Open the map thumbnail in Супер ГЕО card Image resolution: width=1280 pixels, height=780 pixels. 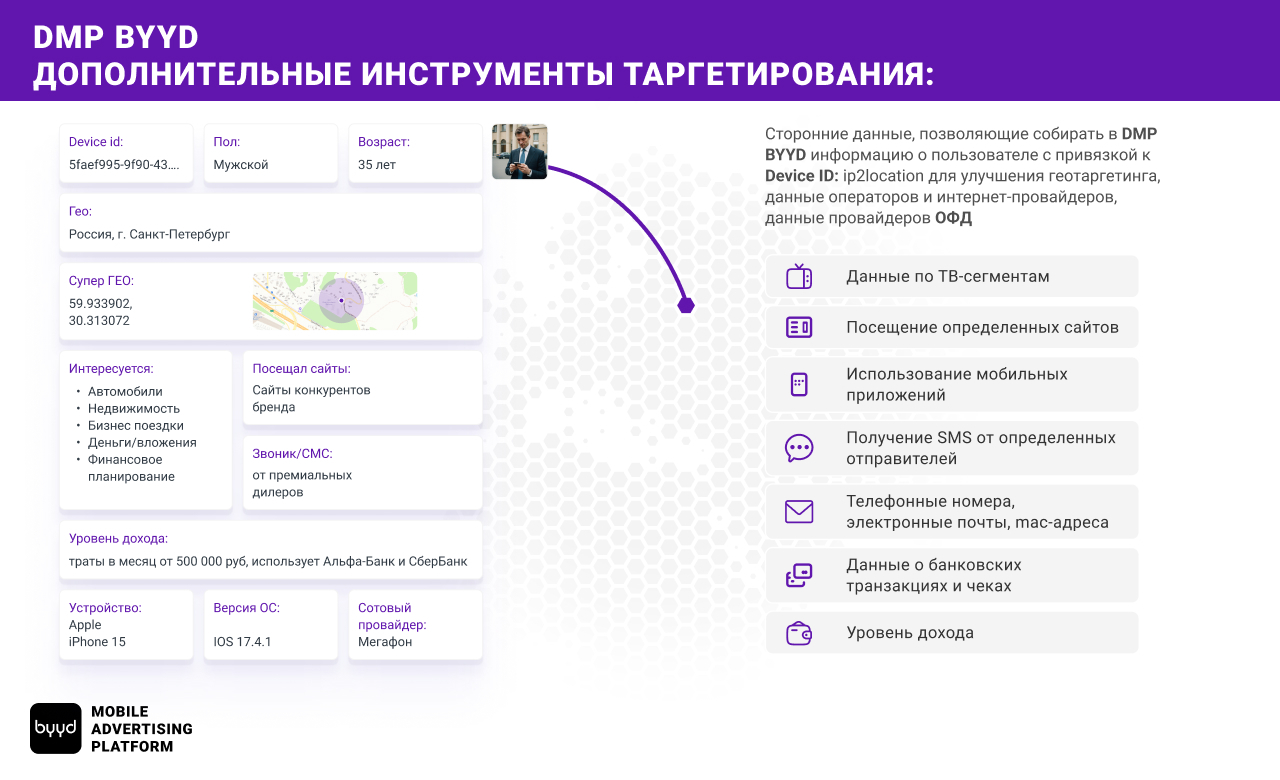point(335,301)
